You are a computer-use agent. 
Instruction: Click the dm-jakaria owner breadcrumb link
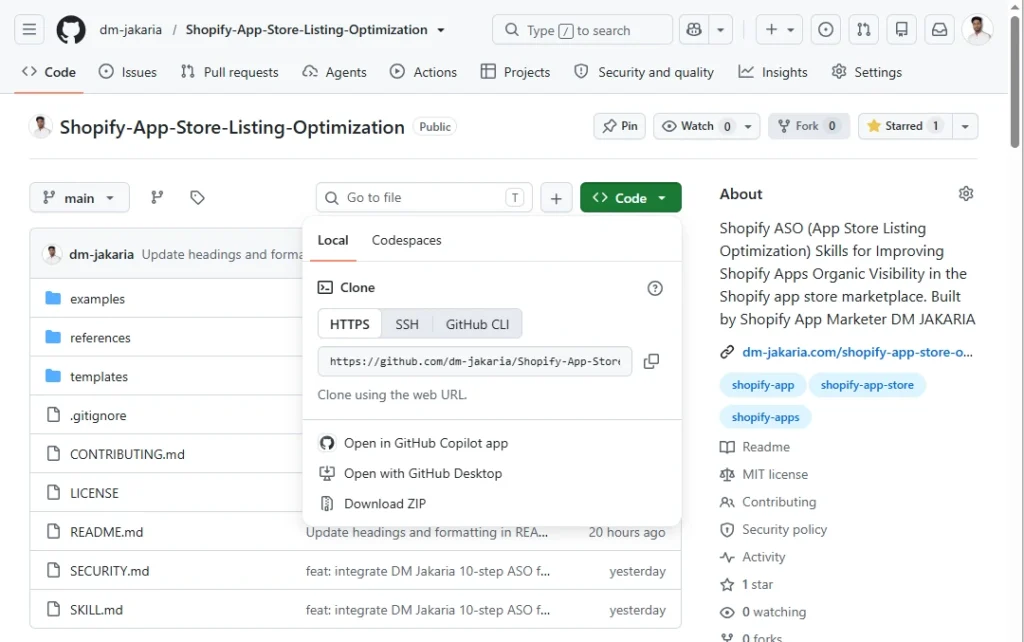131,30
